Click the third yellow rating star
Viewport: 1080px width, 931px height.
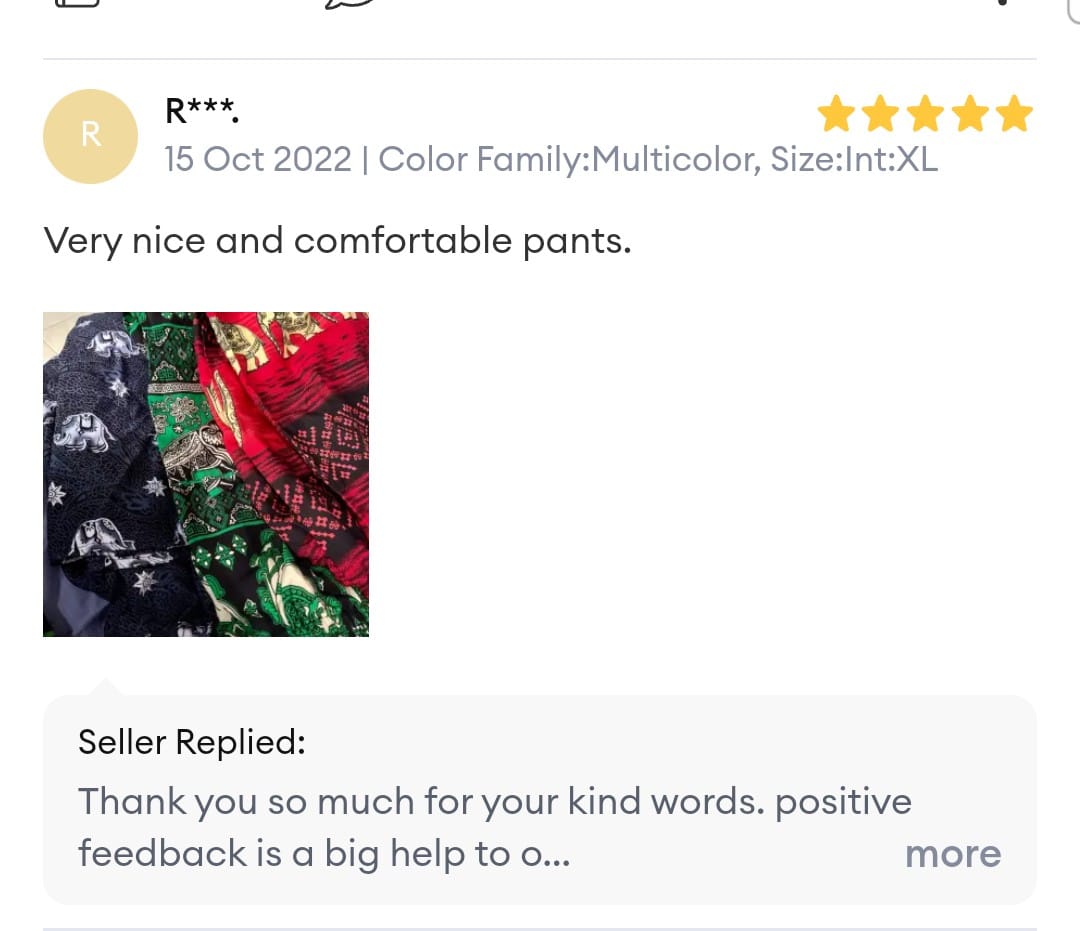925,115
